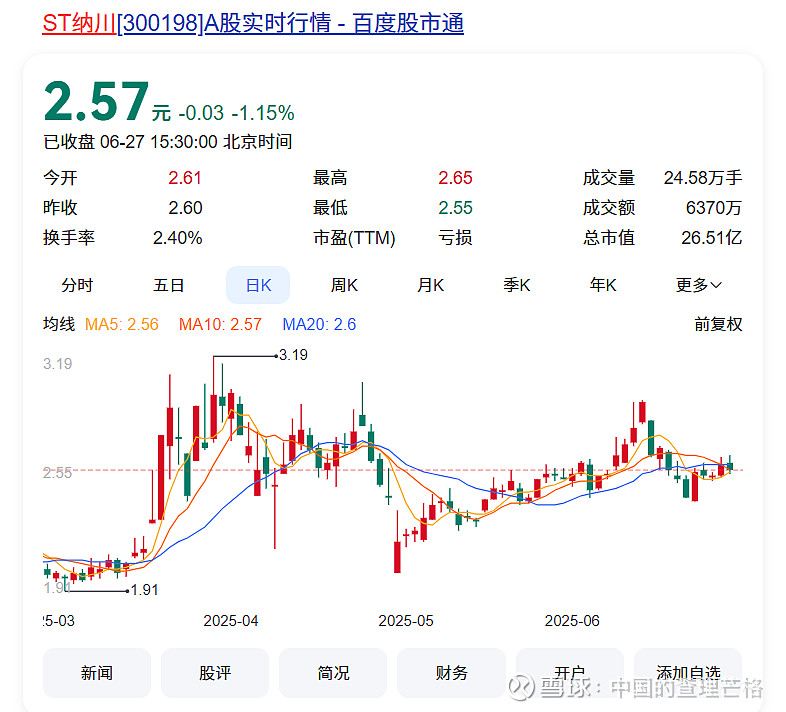This screenshot has height=712, width=786.
Task: Click the 市盈(TTM) value 亏损
Action: coord(455,238)
